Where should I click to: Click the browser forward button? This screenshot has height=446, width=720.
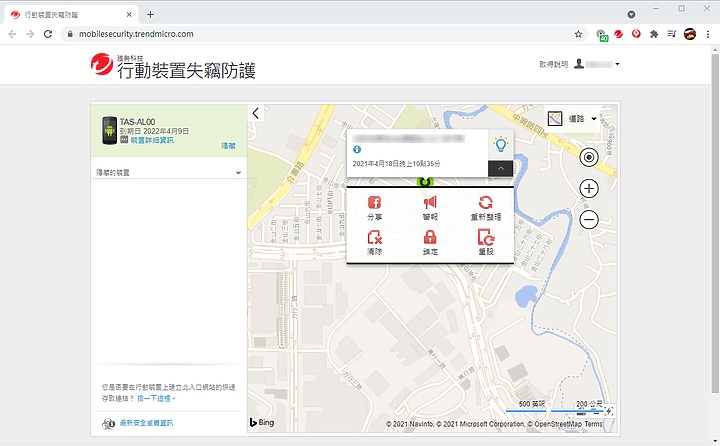click(30, 34)
